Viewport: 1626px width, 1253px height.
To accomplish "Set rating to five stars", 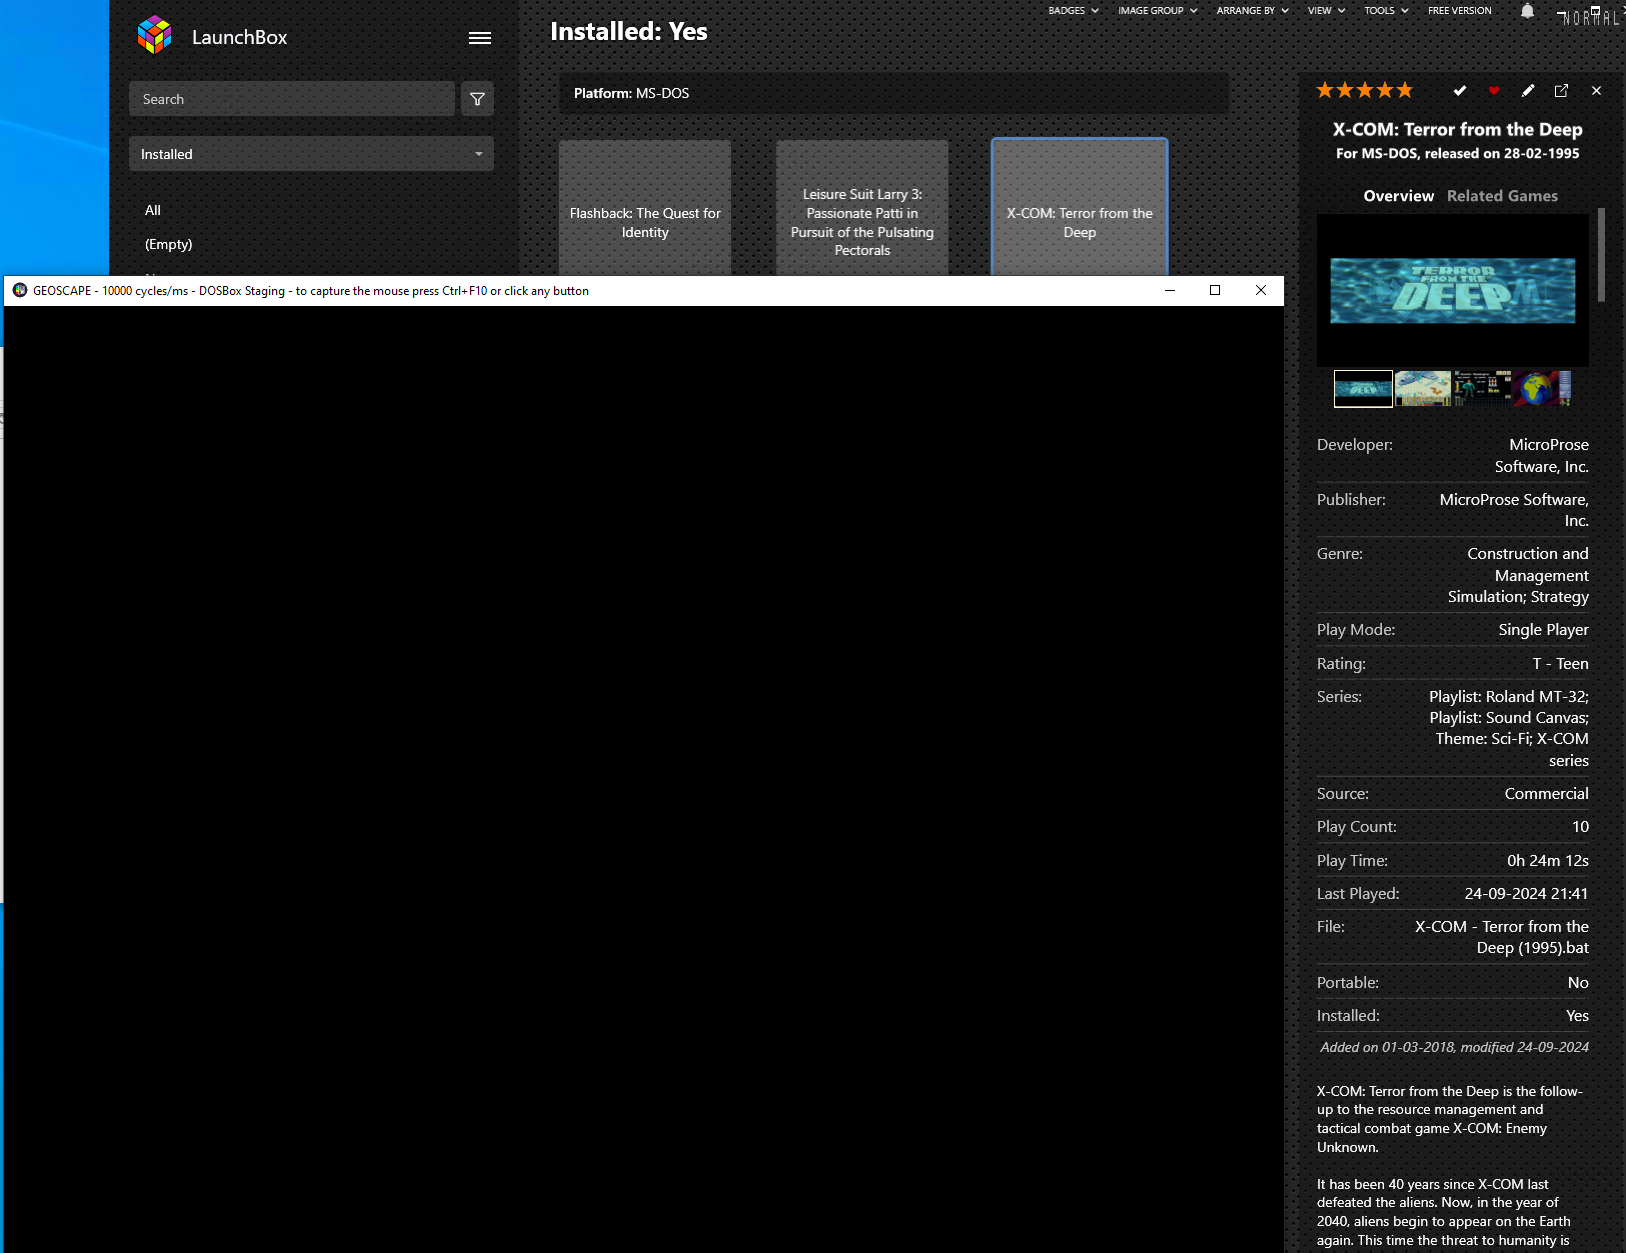I will 1405,91.
